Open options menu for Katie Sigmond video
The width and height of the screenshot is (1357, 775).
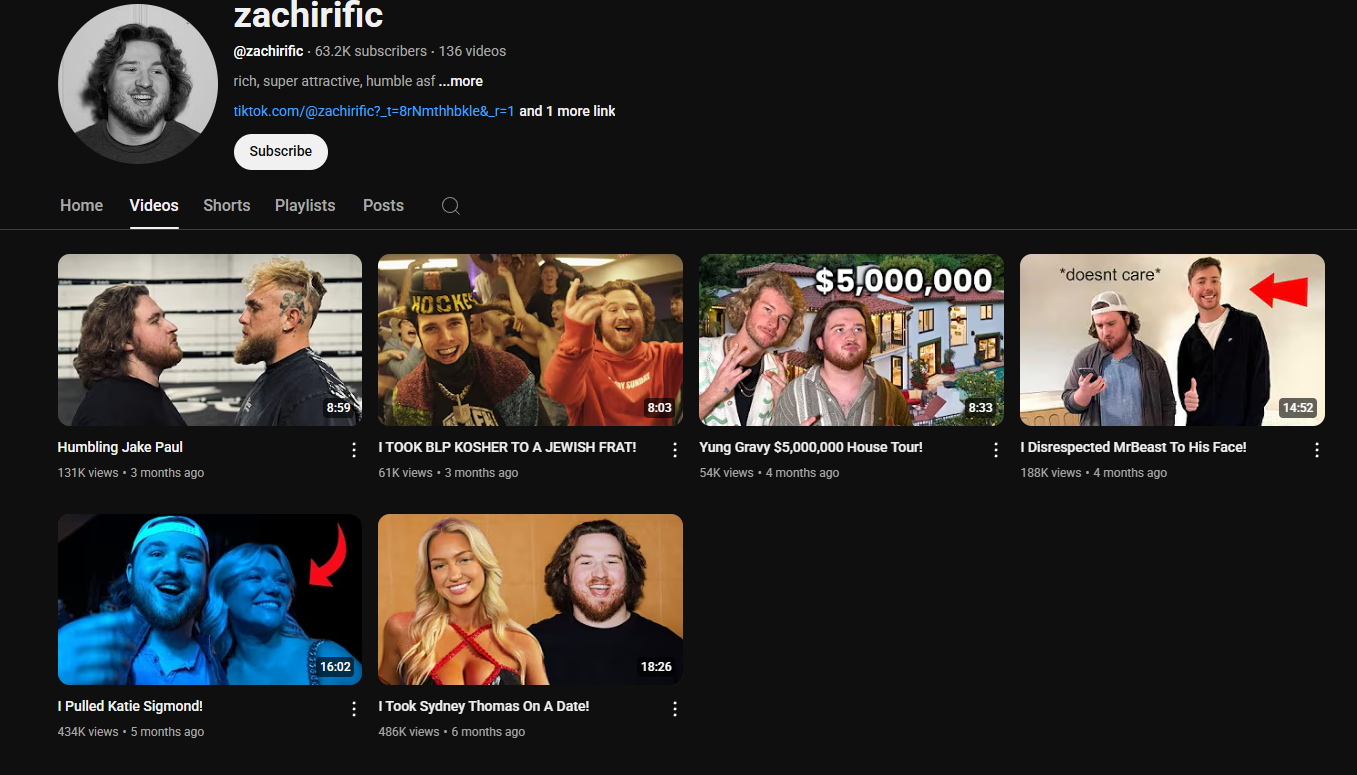click(x=353, y=708)
